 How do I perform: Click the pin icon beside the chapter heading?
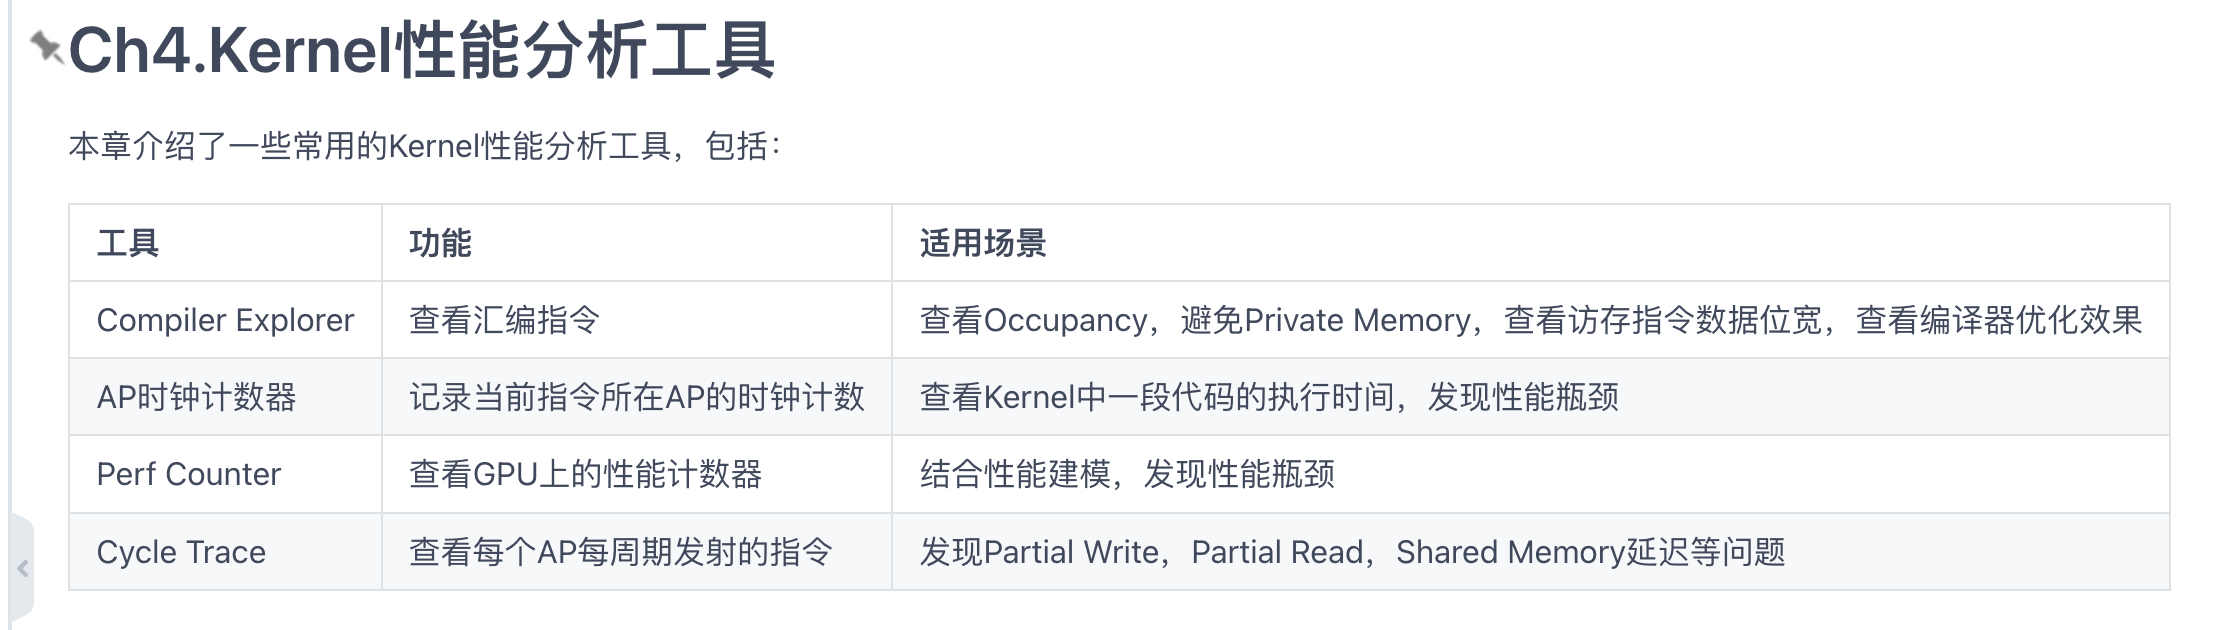point(46,46)
